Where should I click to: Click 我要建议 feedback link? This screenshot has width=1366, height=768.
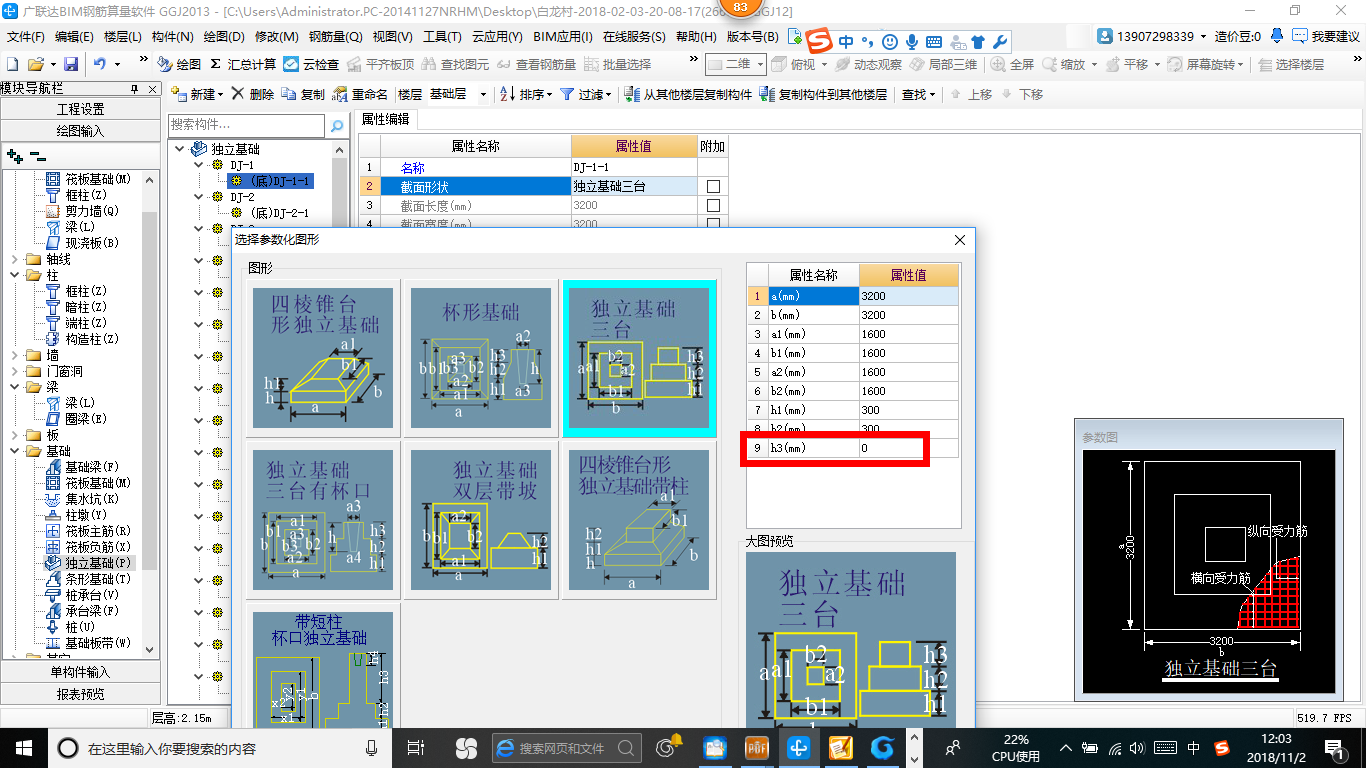point(1326,36)
